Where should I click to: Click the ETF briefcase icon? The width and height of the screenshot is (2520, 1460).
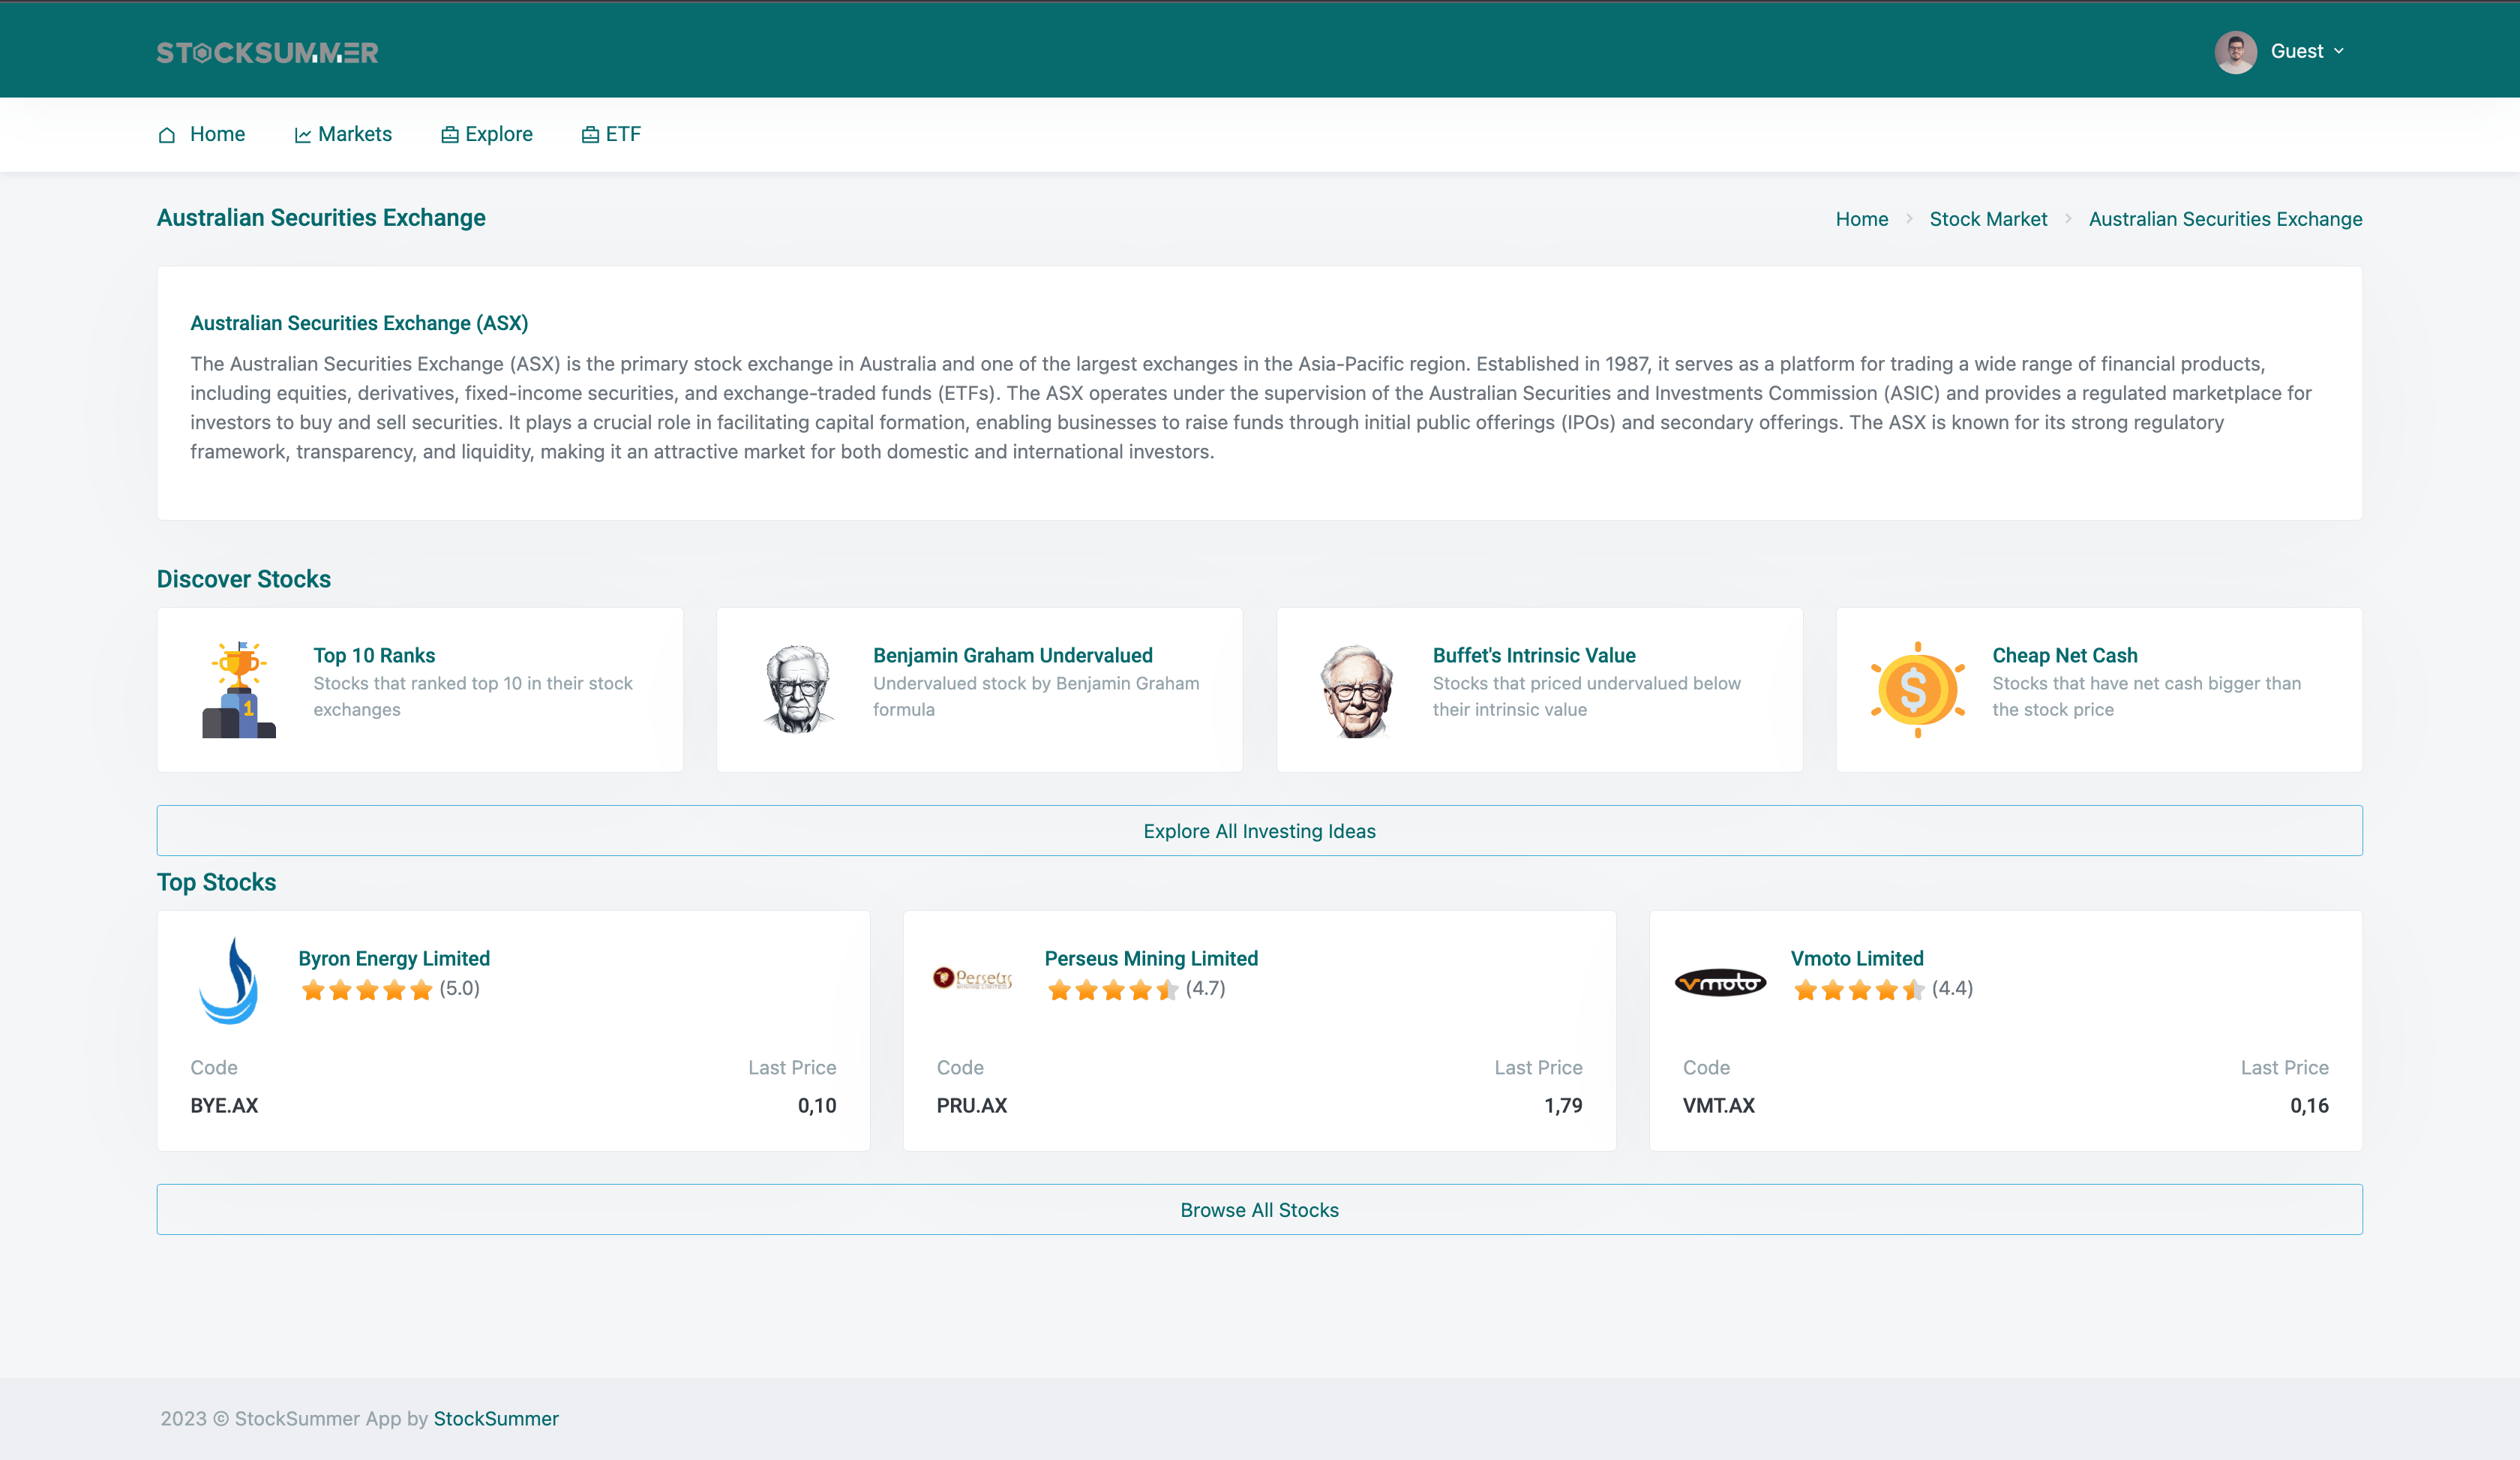(589, 133)
